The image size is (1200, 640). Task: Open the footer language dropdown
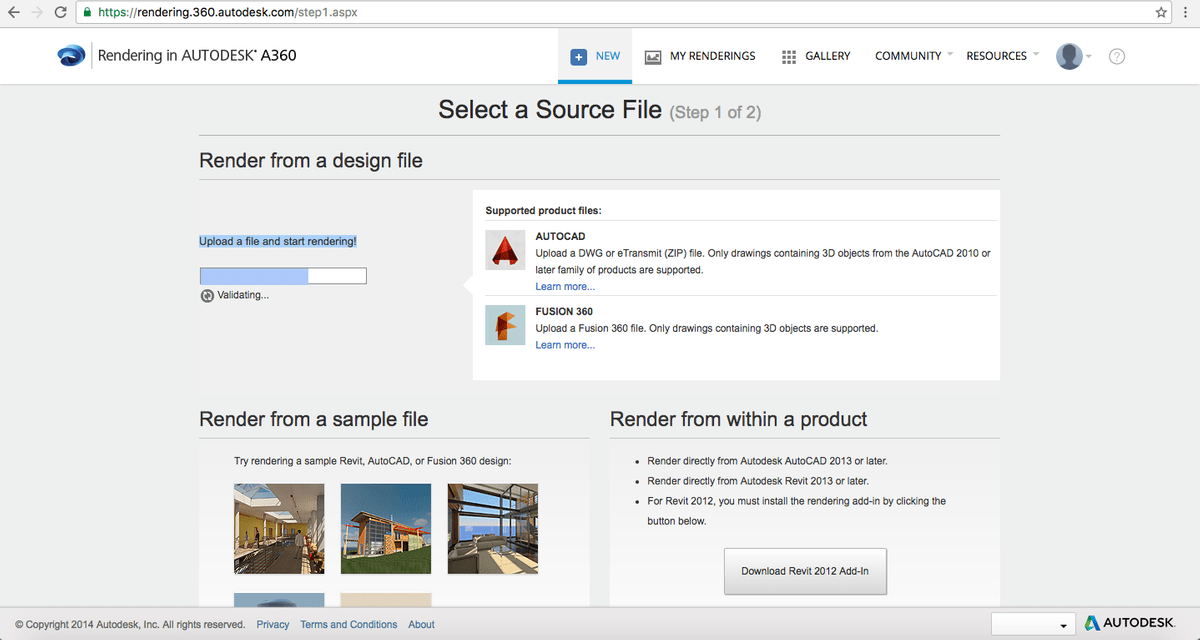(1033, 623)
